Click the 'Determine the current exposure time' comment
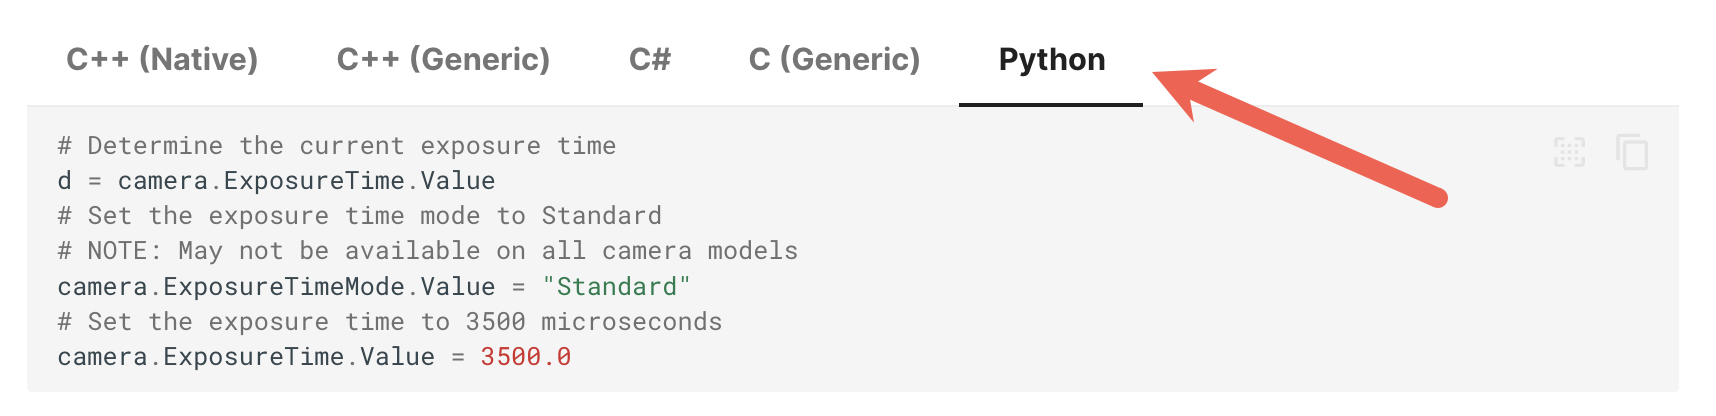The height and width of the screenshot is (416, 1716). pos(336,146)
